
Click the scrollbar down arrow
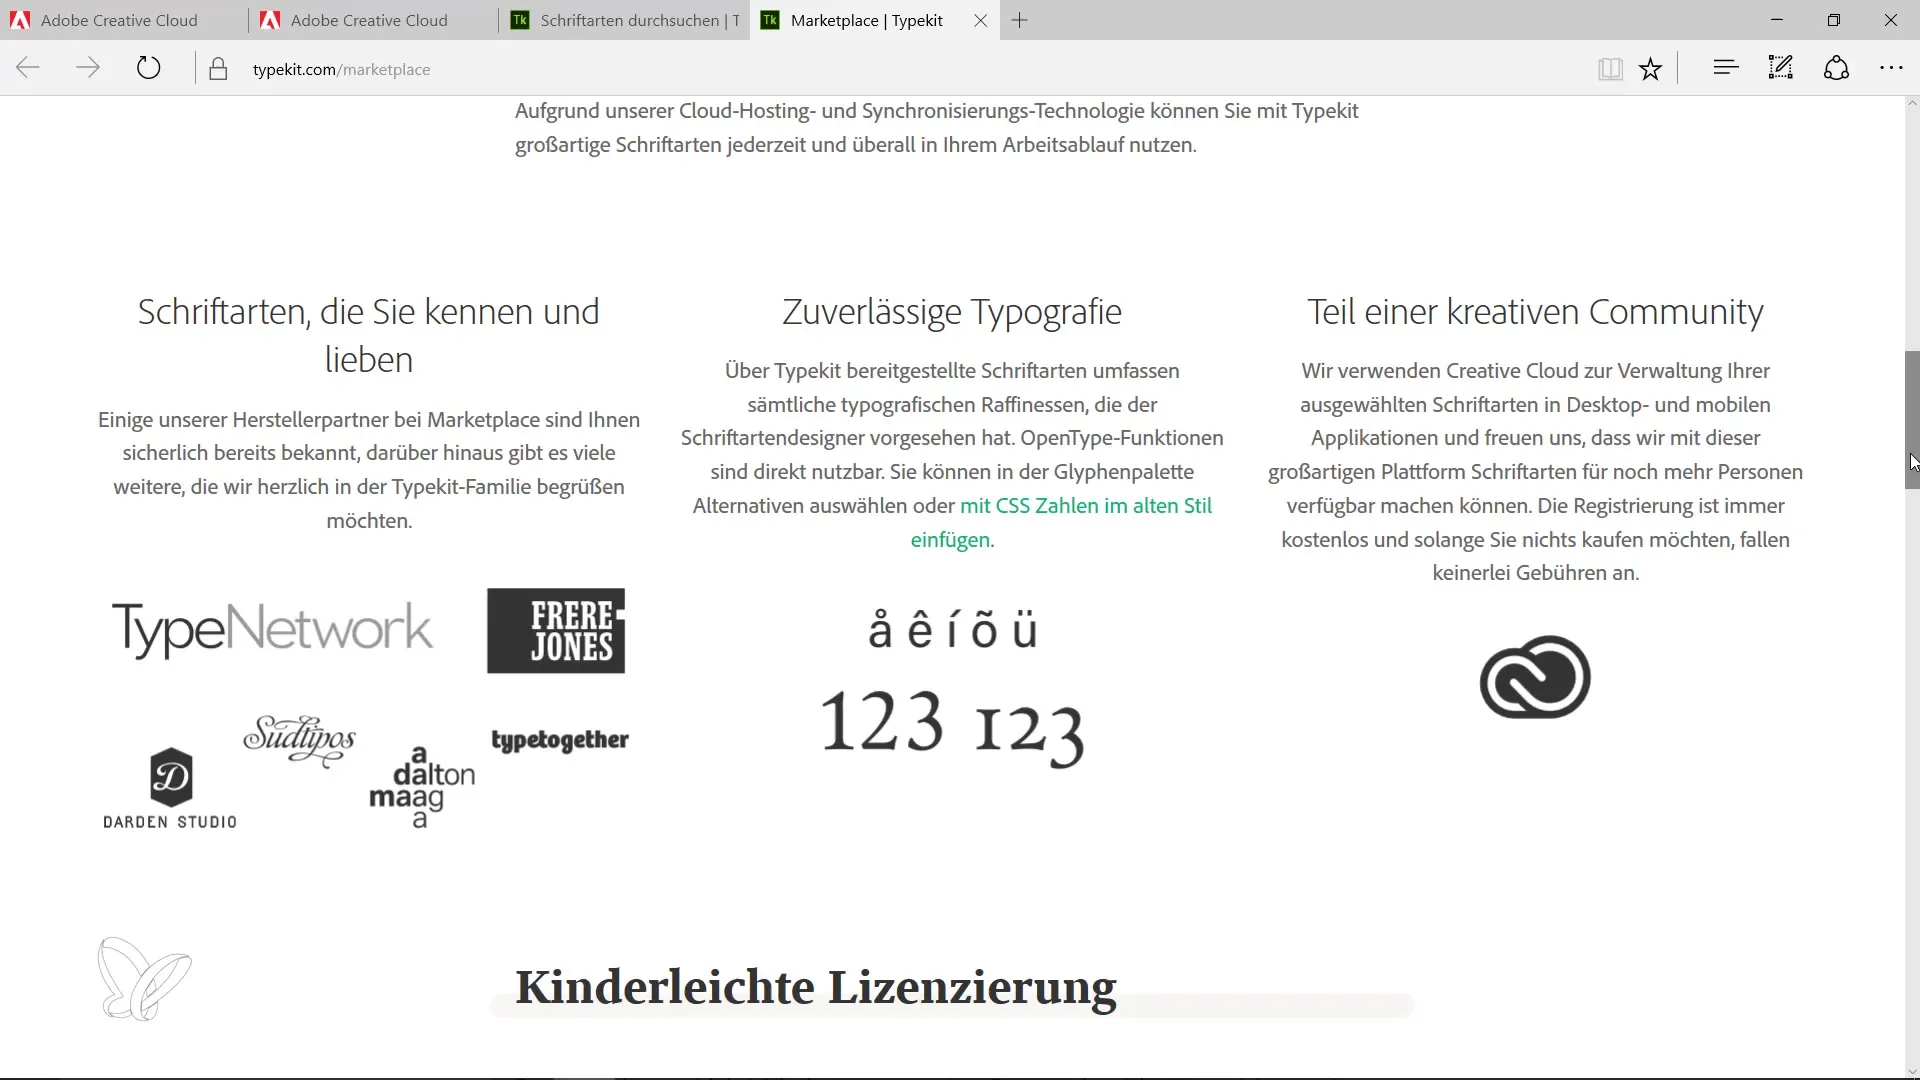tap(1912, 1071)
